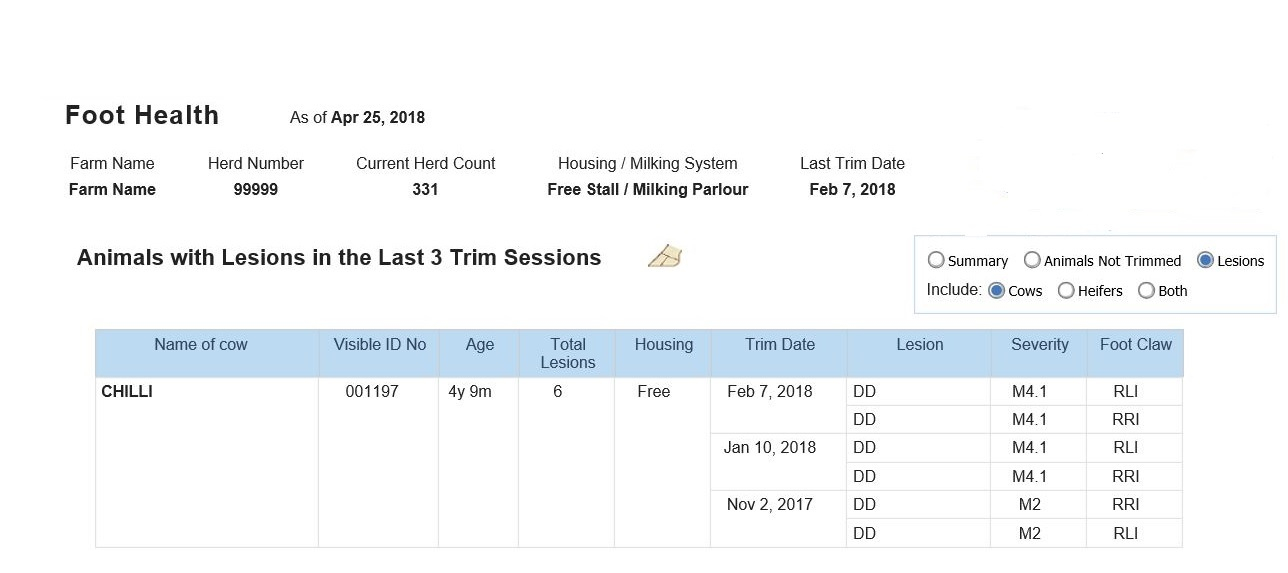The width and height of the screenshot is (1288, 573).
Task: Click the Total Lesions column header
Action: tap(568, 353)
